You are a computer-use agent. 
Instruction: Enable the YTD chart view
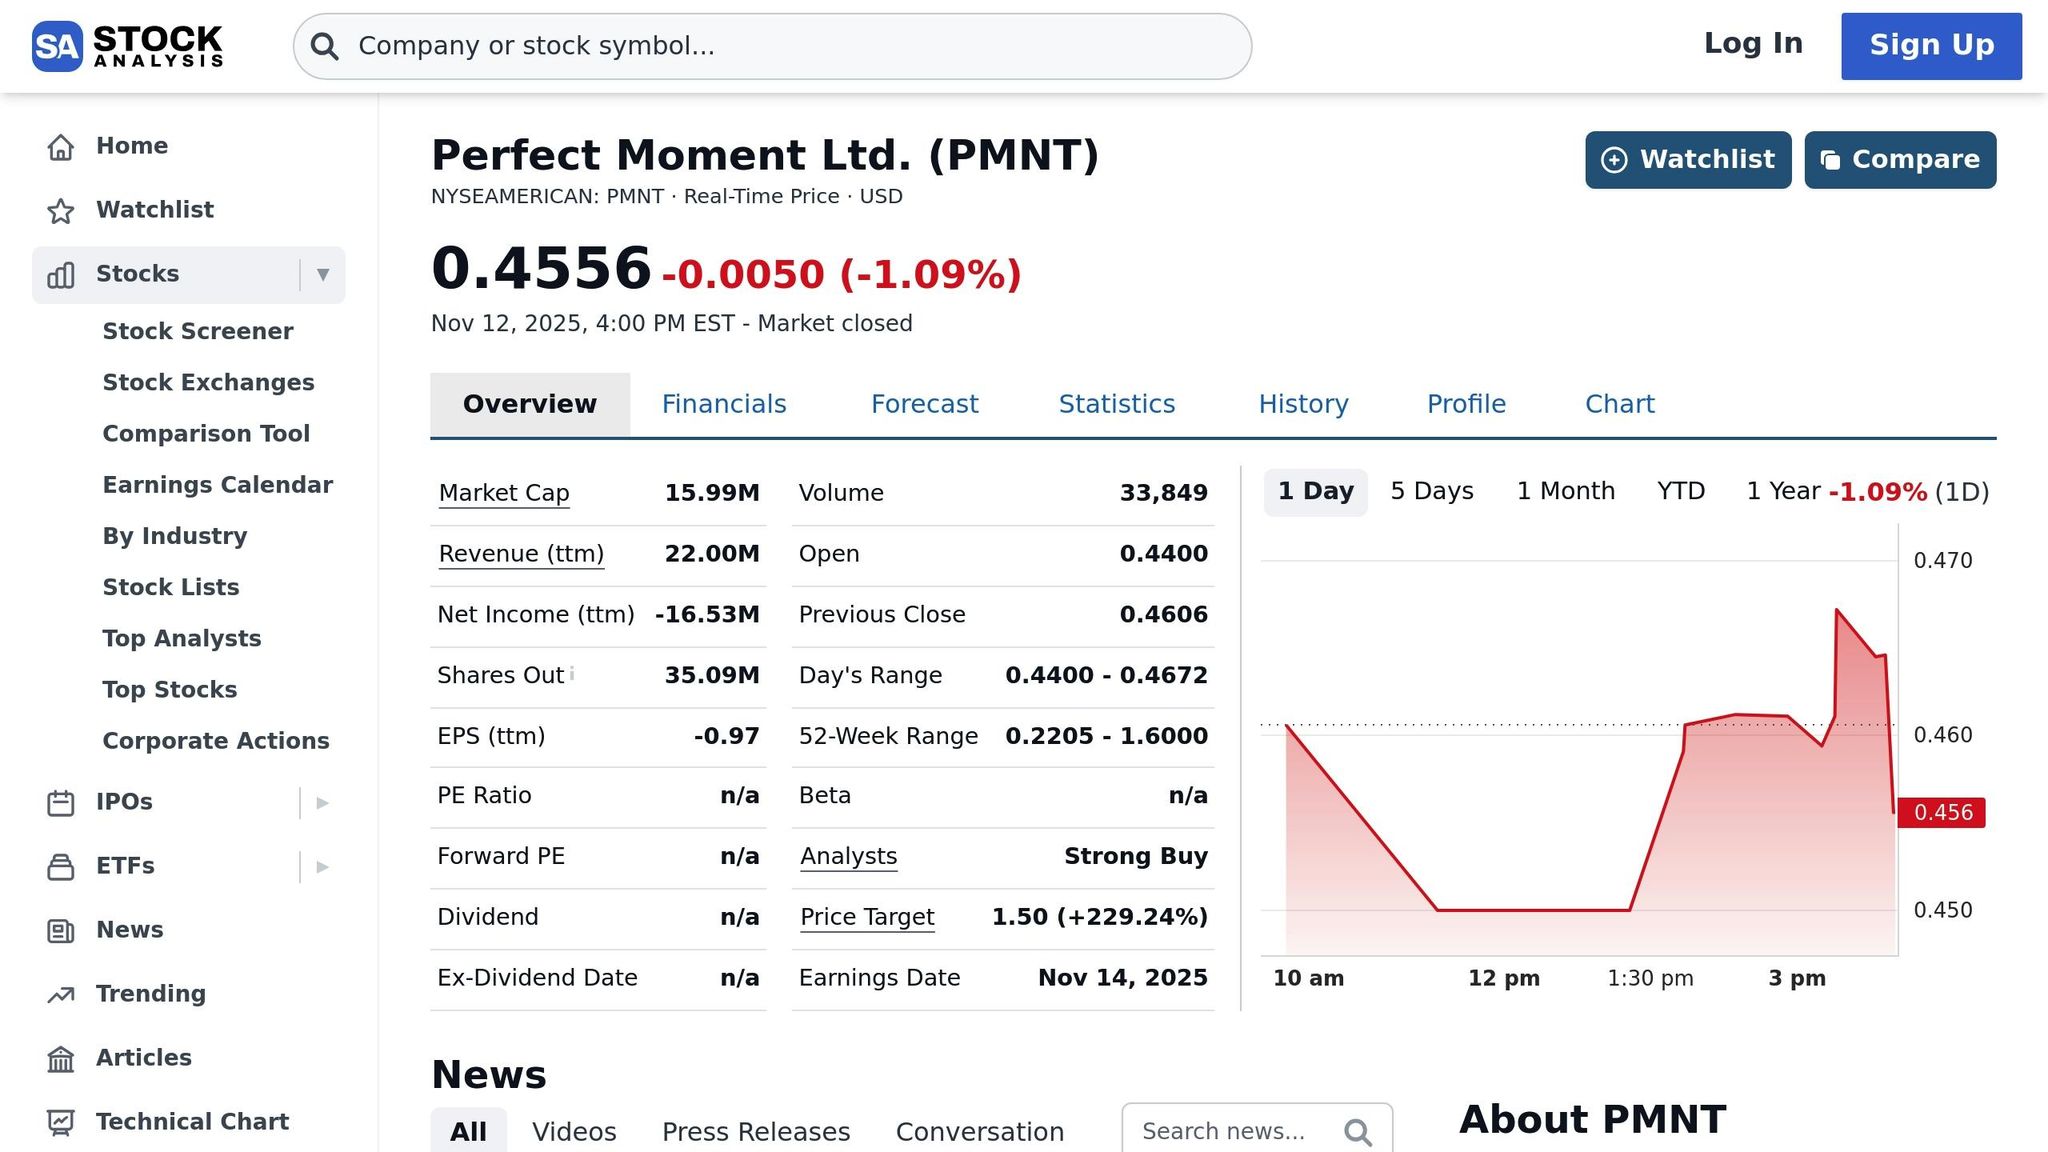[x=1679, y=491]
